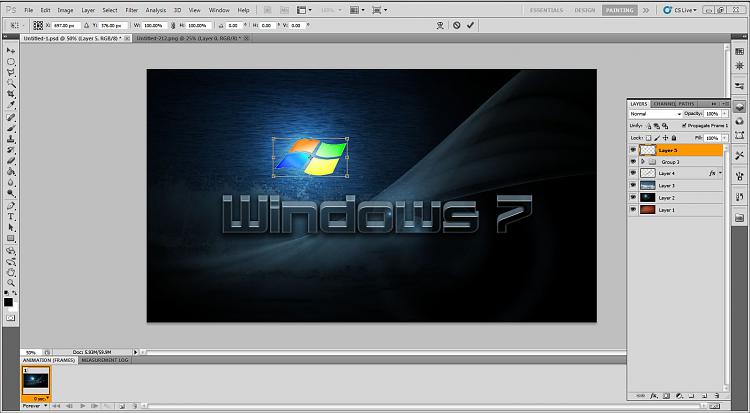Create a new layer in Layers panel
This screenshot has height=413, width=750.
tap(705, 396)
